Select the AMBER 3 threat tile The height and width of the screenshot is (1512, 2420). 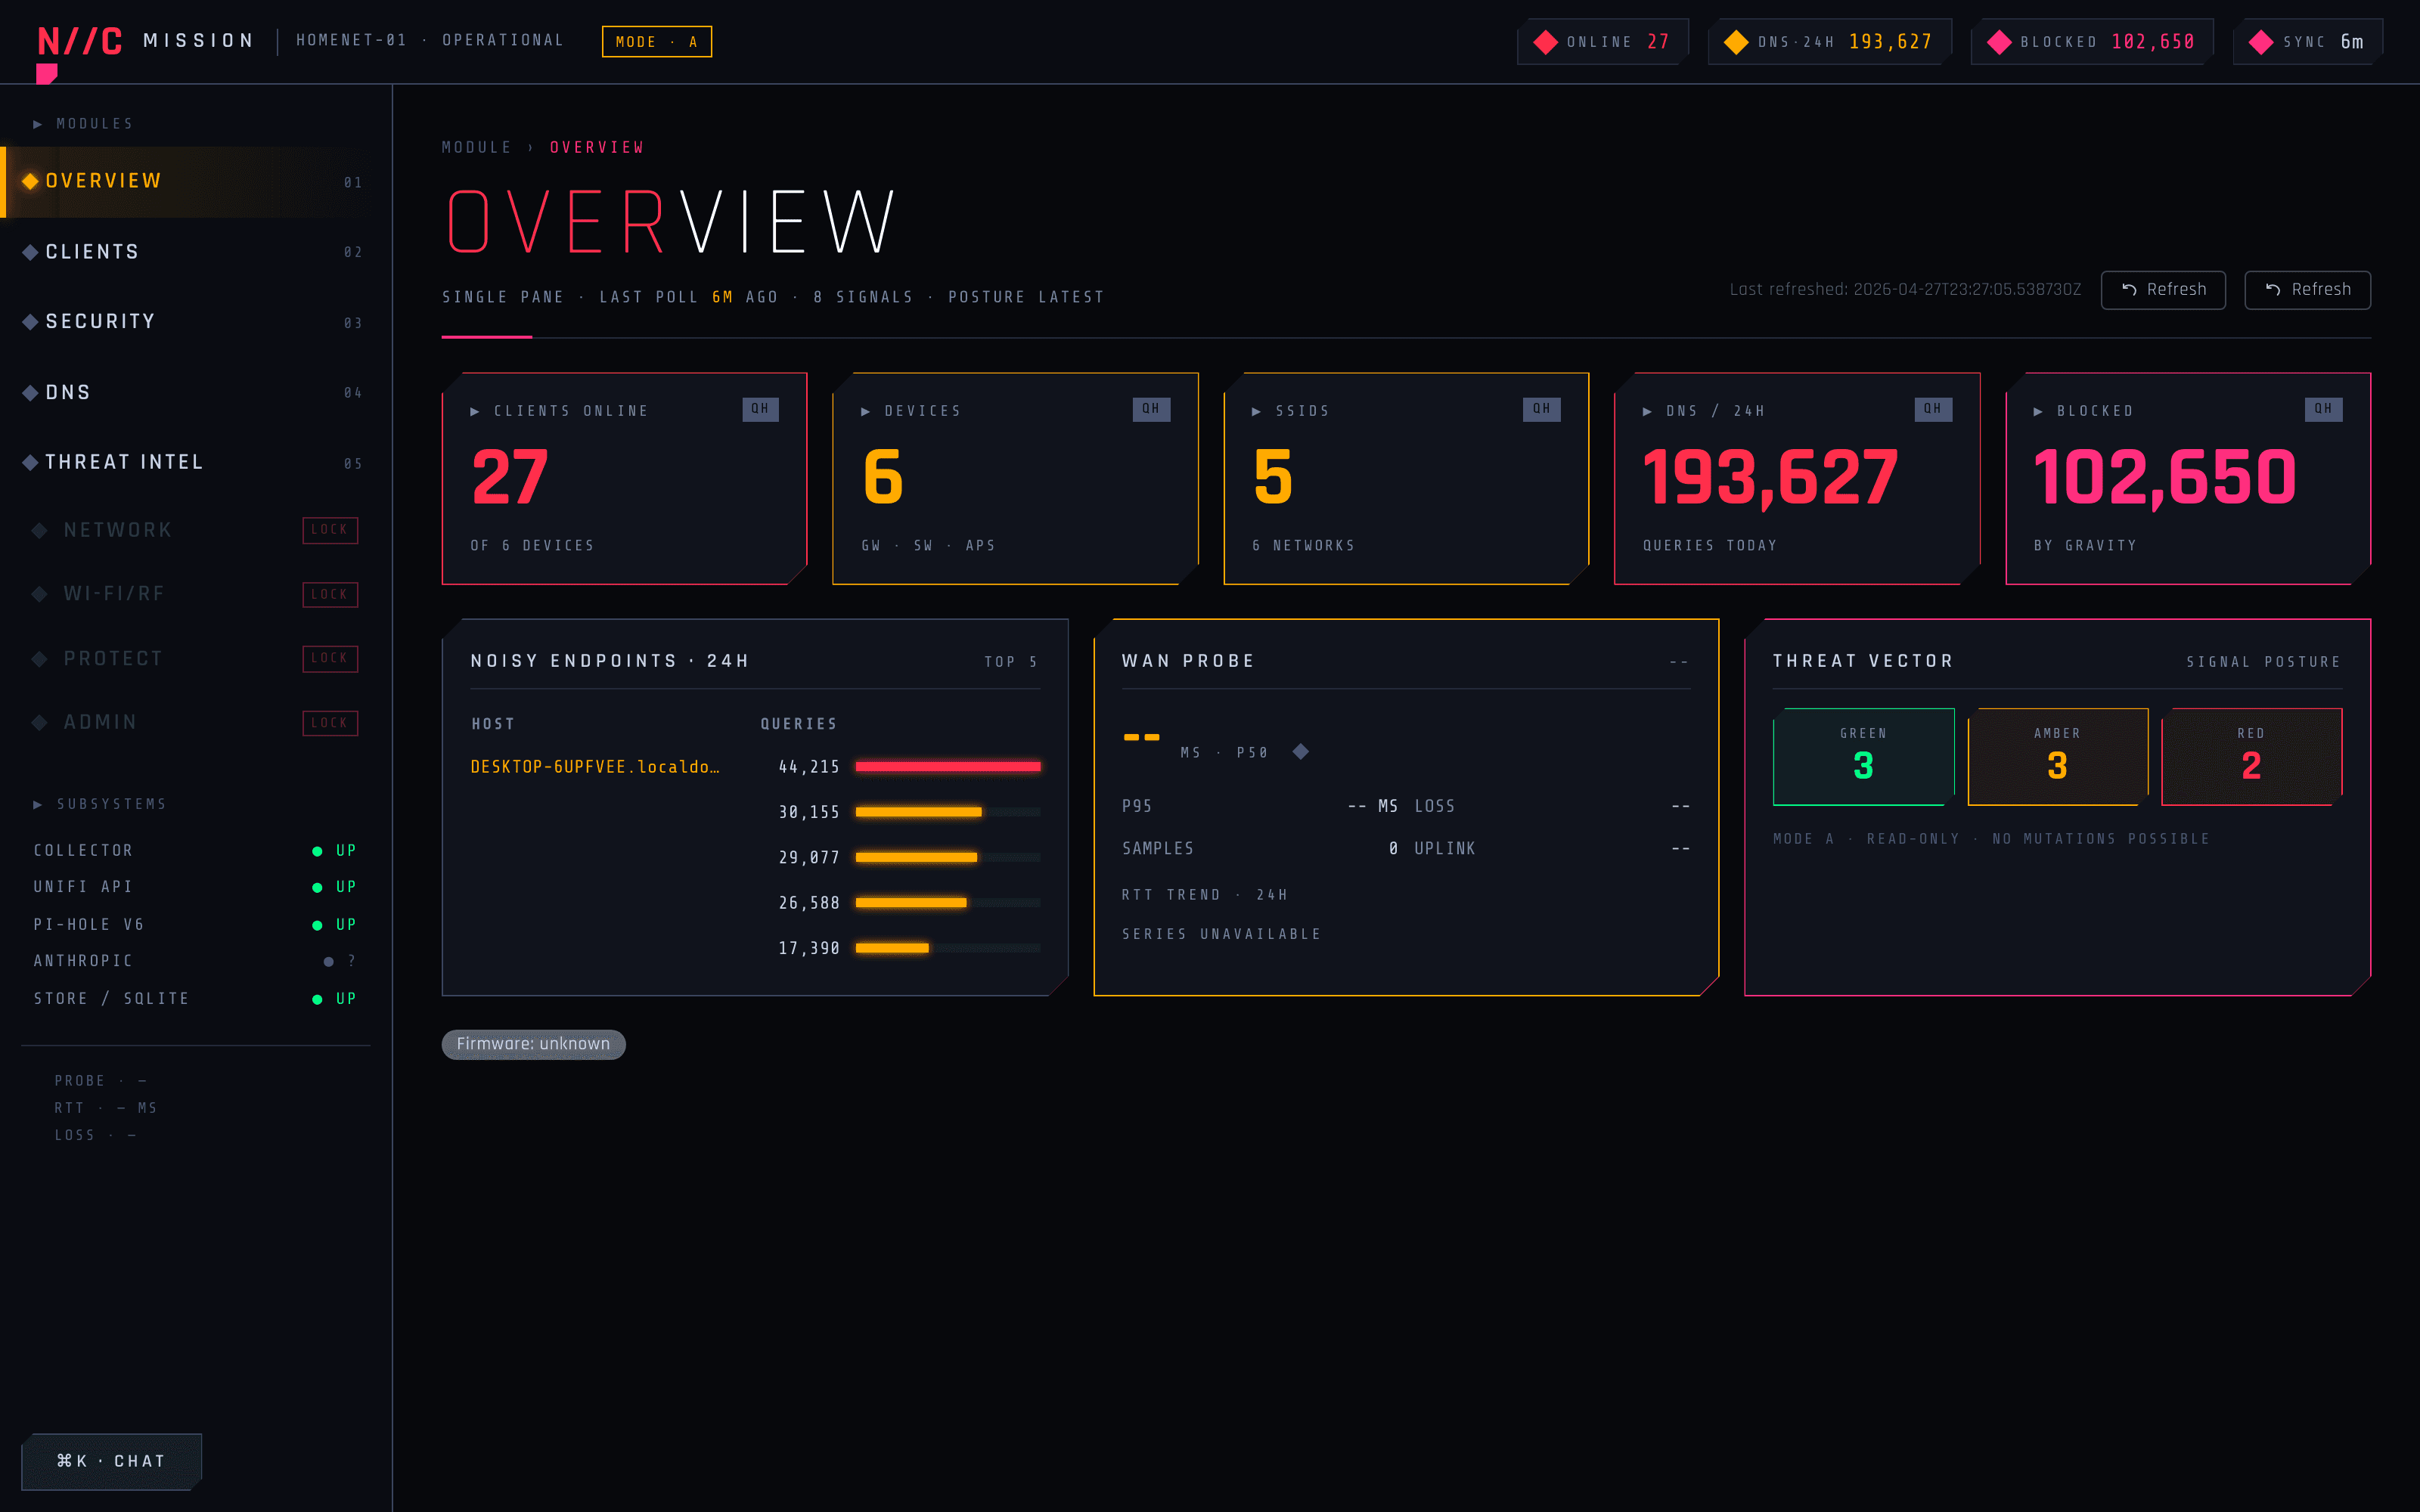(2057, 757)
